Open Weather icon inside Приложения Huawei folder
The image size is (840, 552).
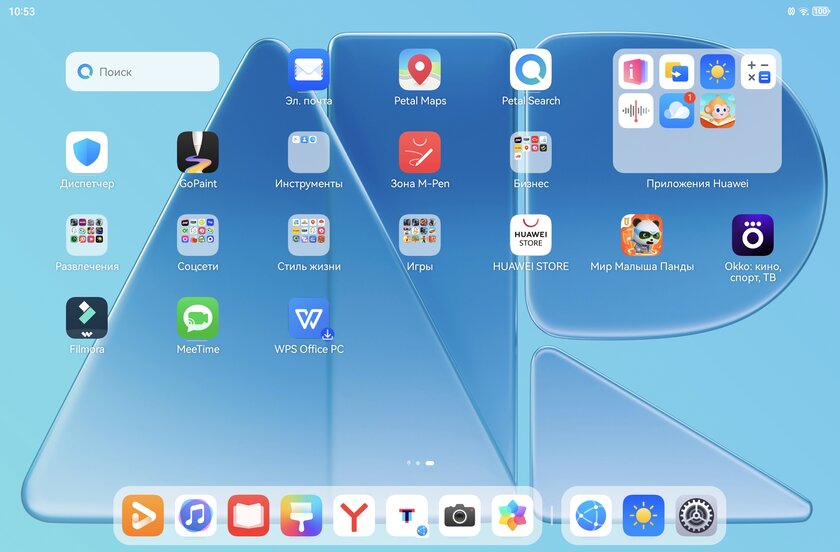[717, 71]
